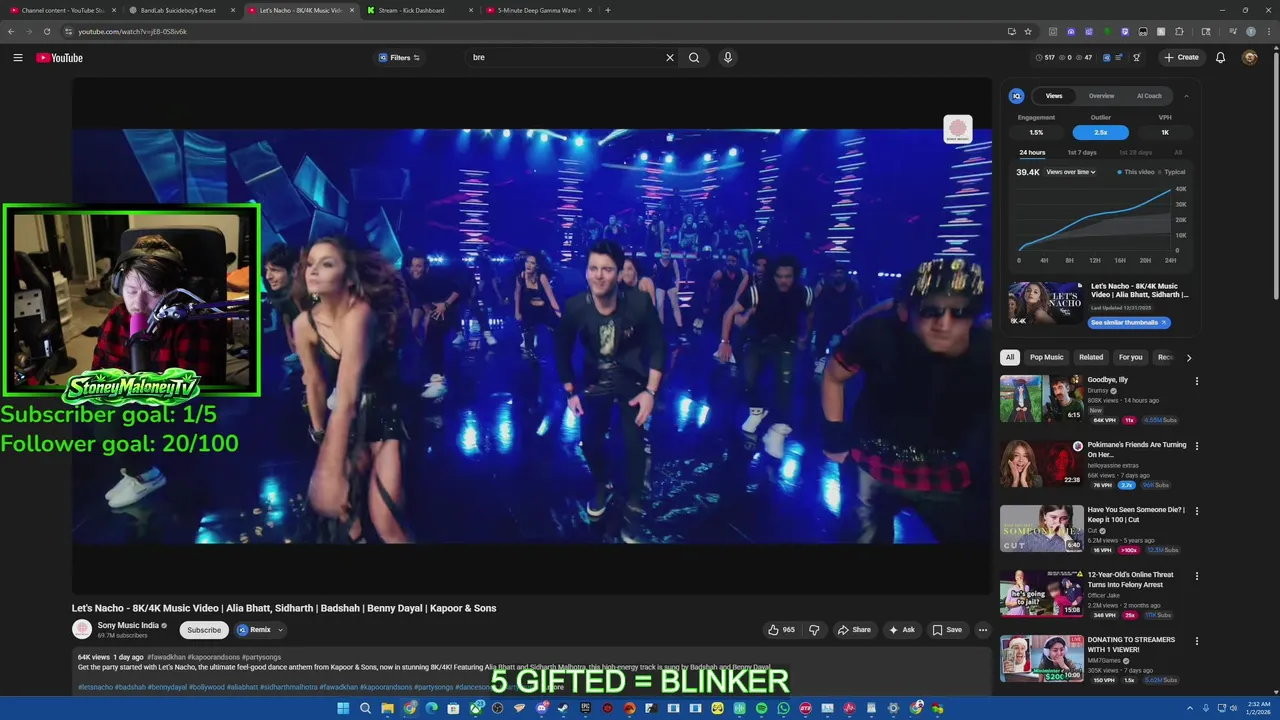Filter suggestions by Related chip
This screenshot has height=720, width=1280.
(1091, 357)
